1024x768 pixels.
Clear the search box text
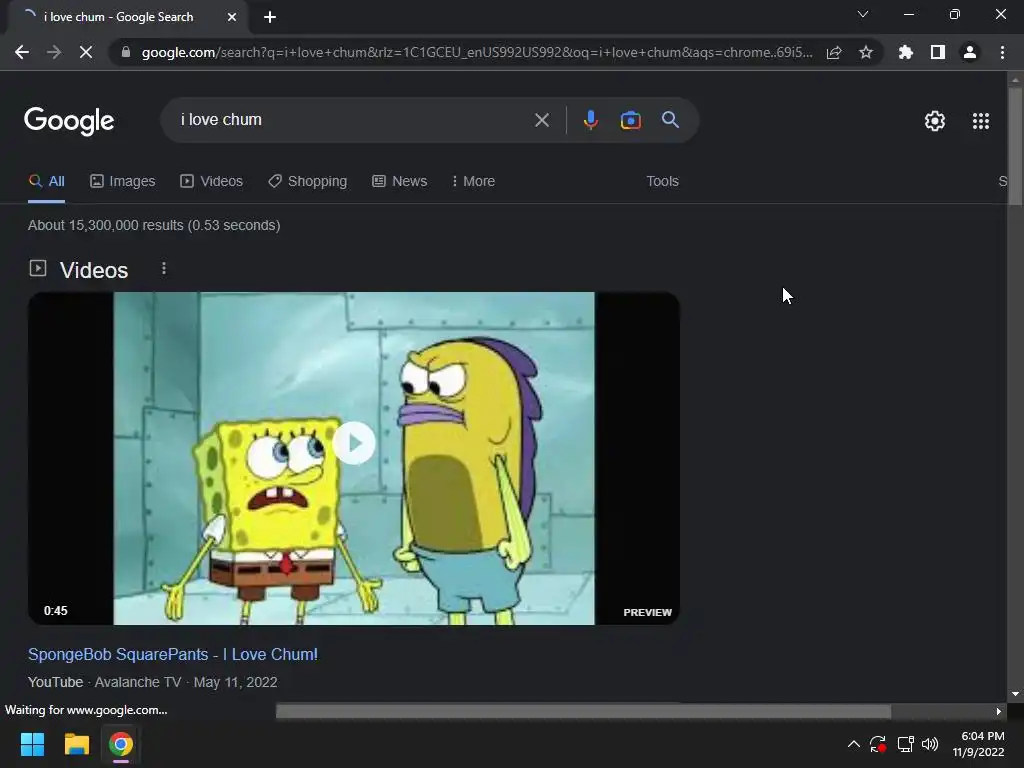tap(541, 120)
